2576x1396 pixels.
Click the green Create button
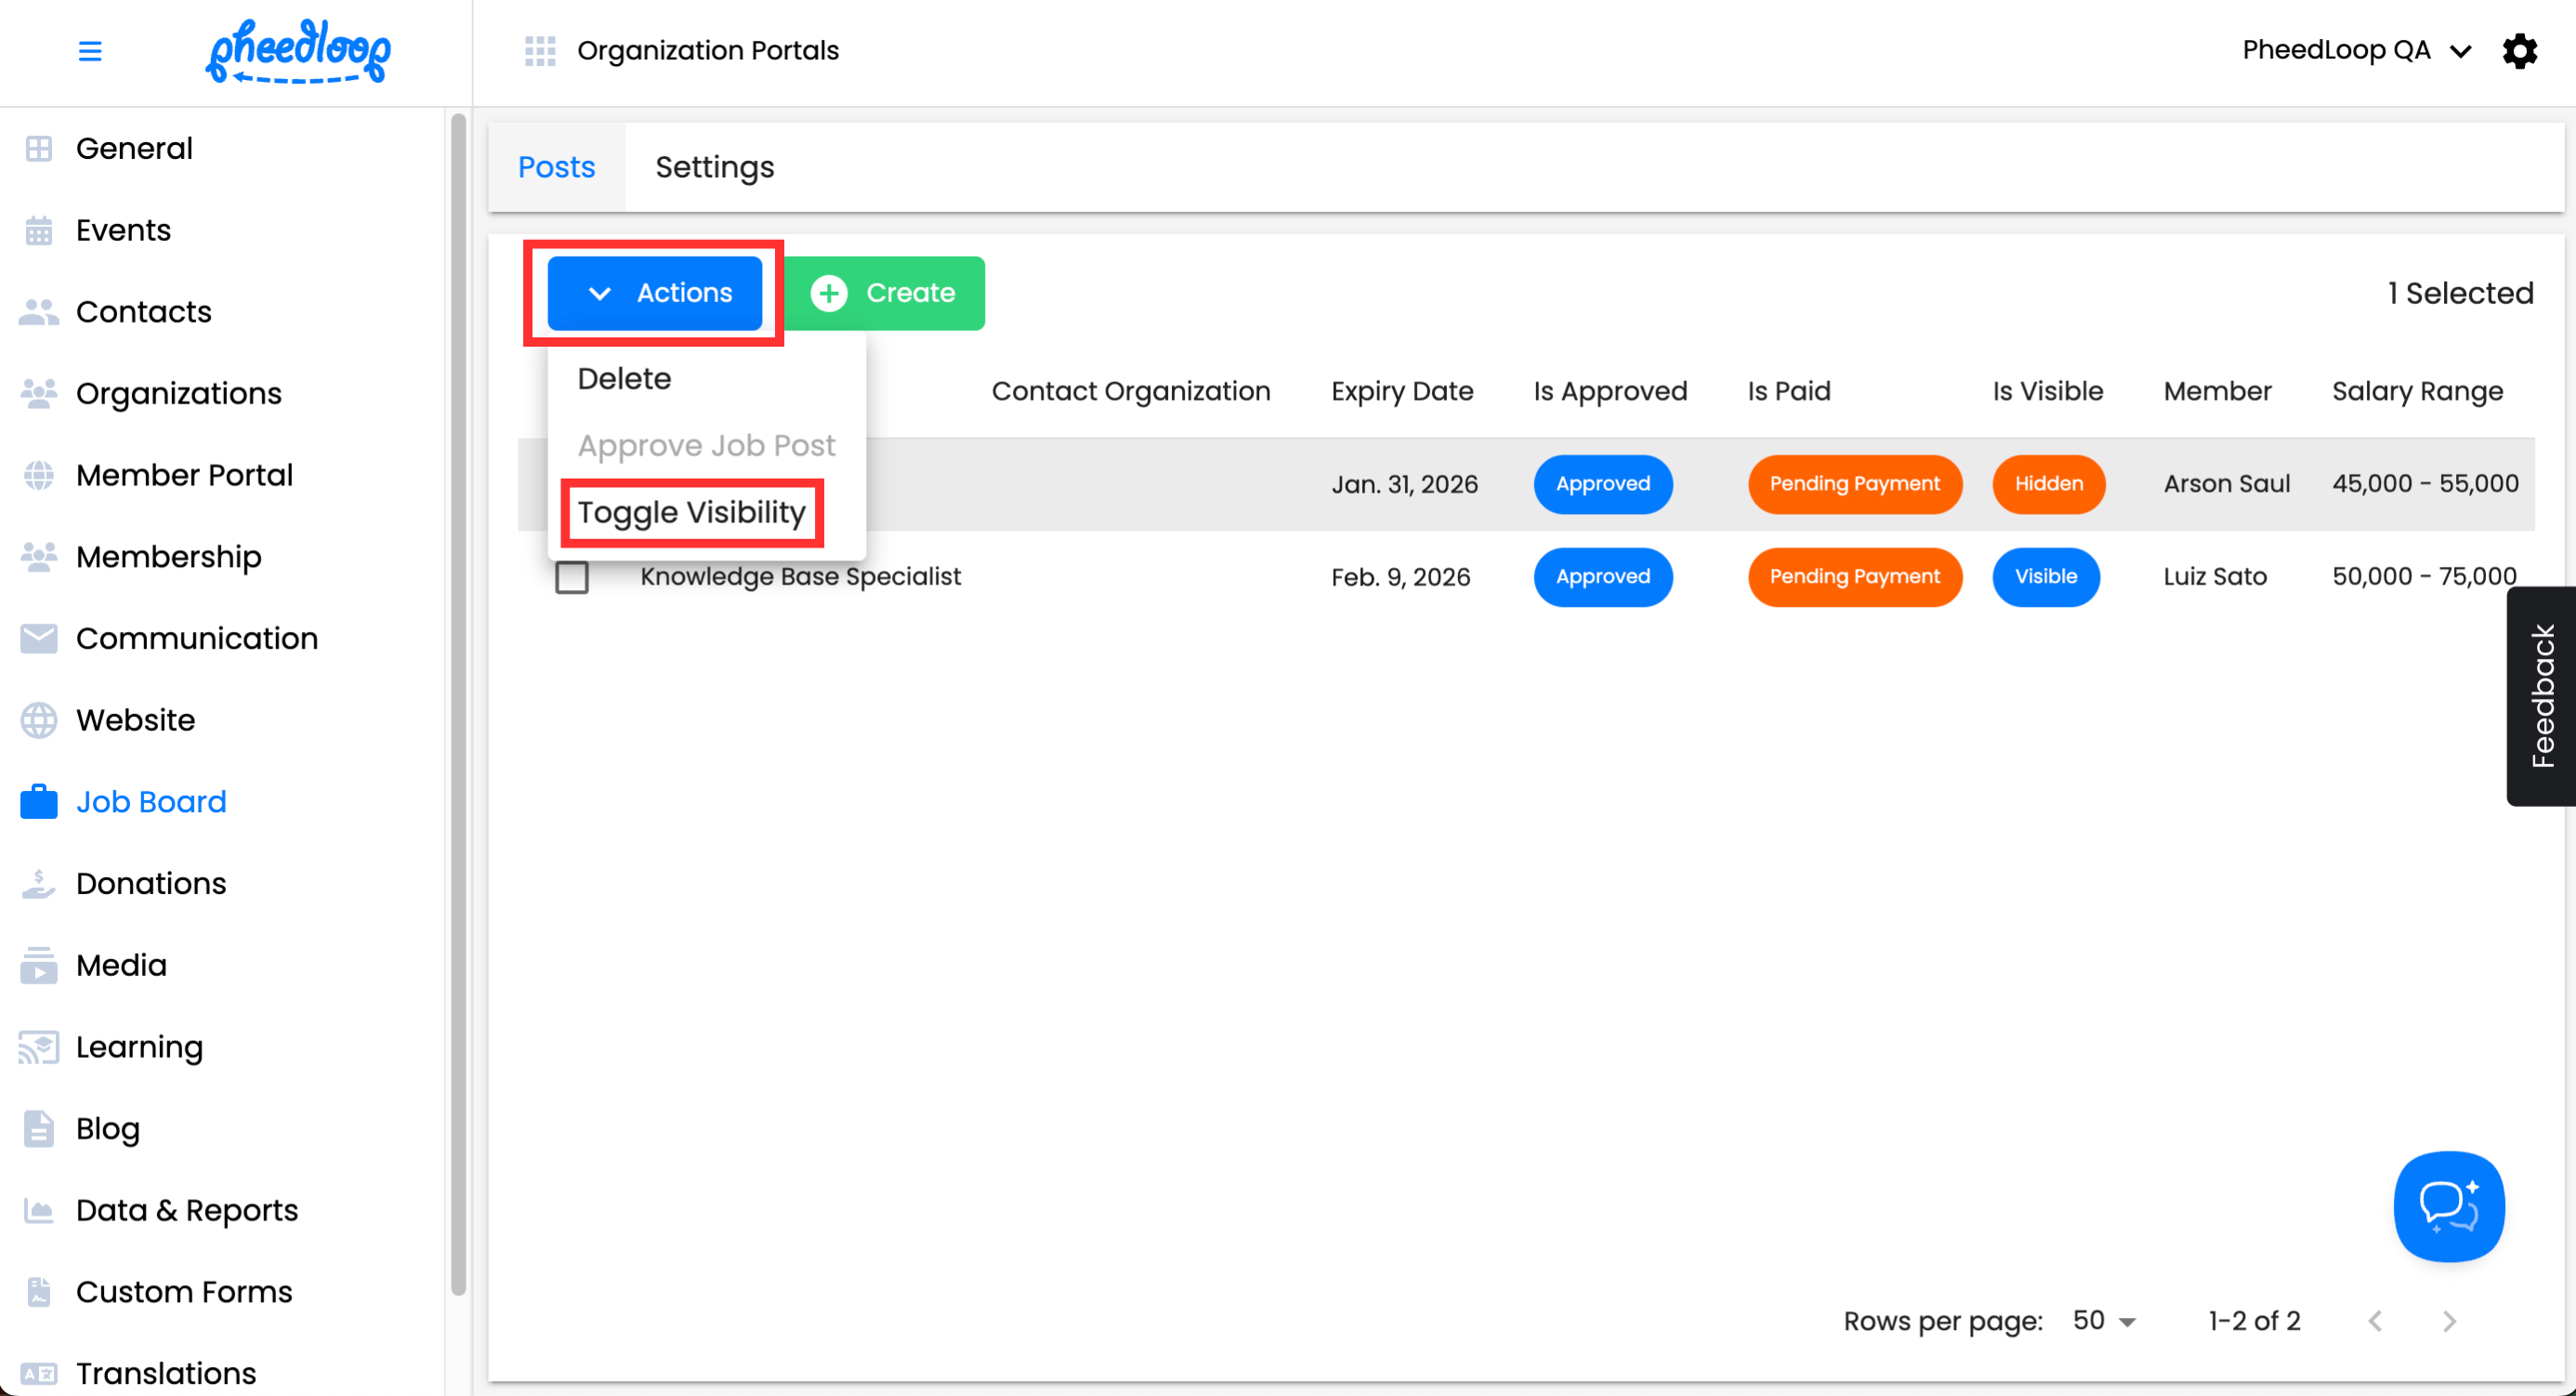(x=884, y=293)
